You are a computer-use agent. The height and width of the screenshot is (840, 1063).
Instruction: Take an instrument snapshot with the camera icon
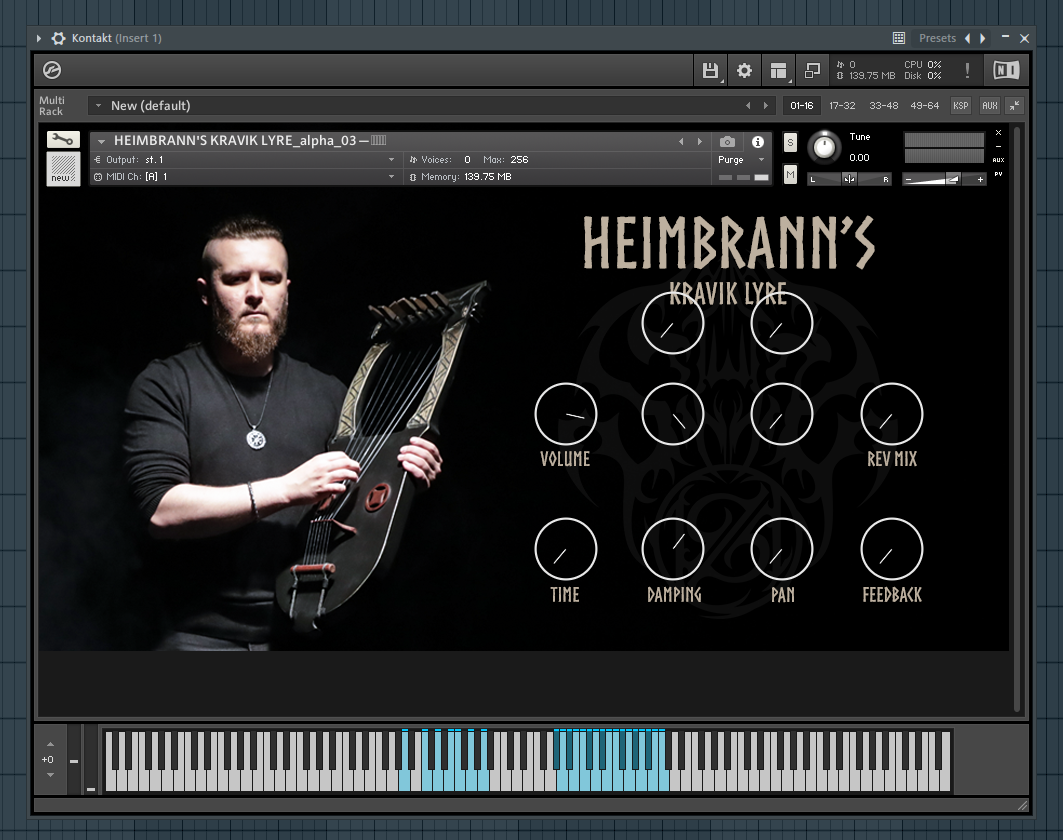click(x=727, y=141)
